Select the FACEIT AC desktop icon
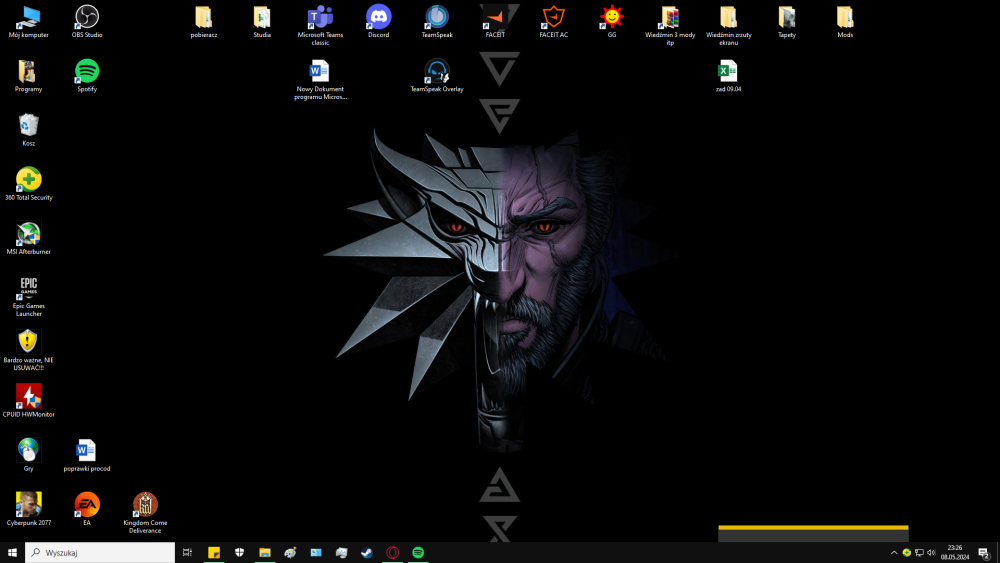The image size is (1000, 563). [x=553, y=17]
